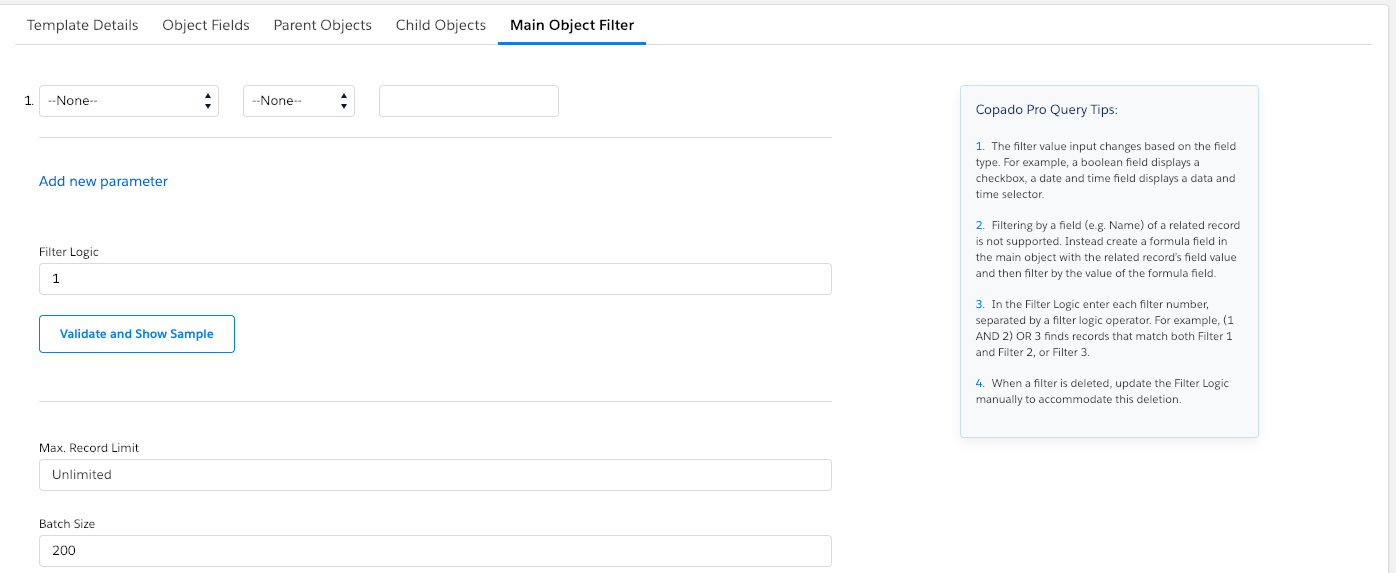Click the Main Object Filter tab
This screenshot has height=573, width=1396.
pyautogui.click(x=572, y=25)
